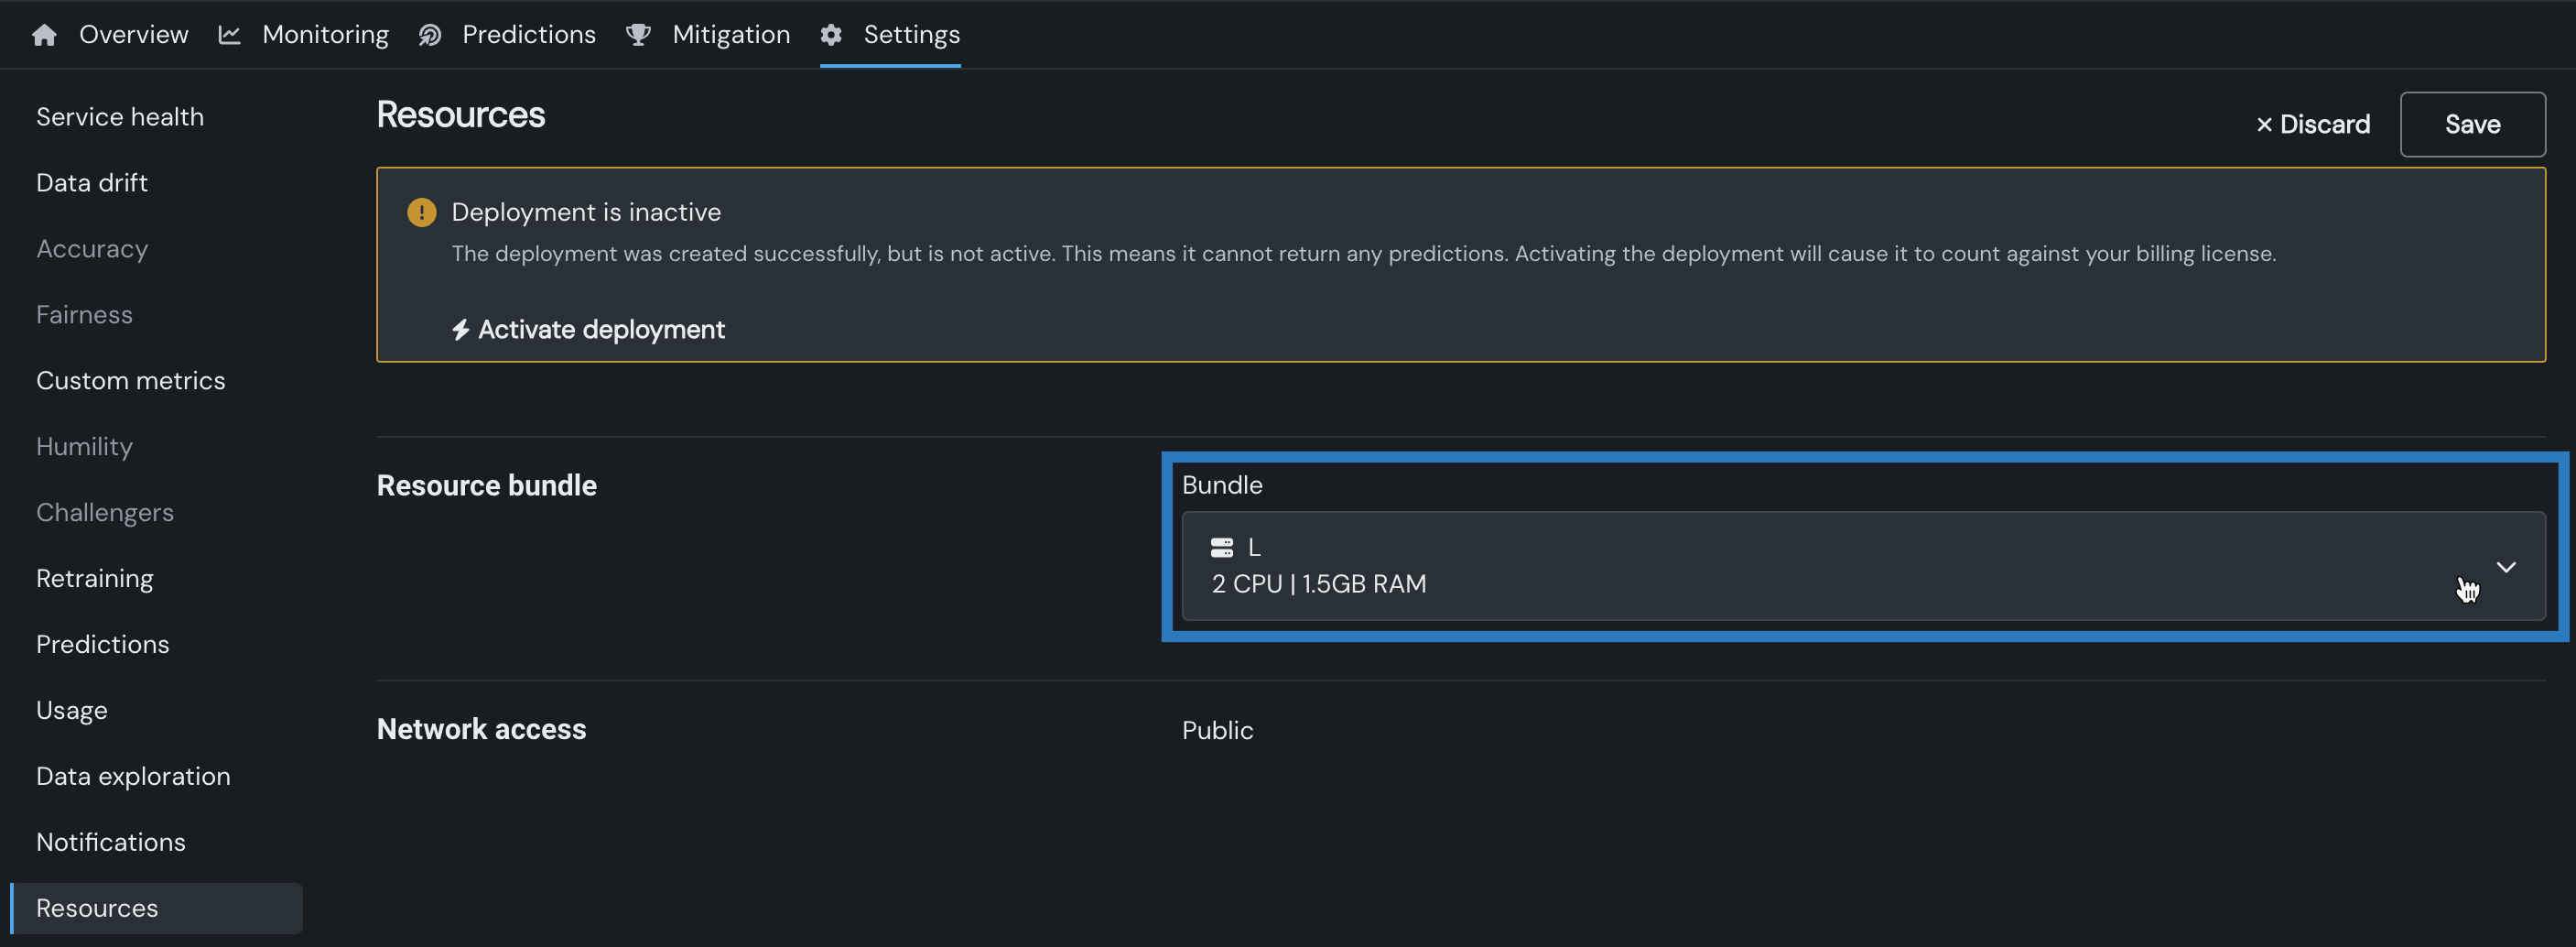Select Custom metrics in sidebar

[x=130, y=381]
